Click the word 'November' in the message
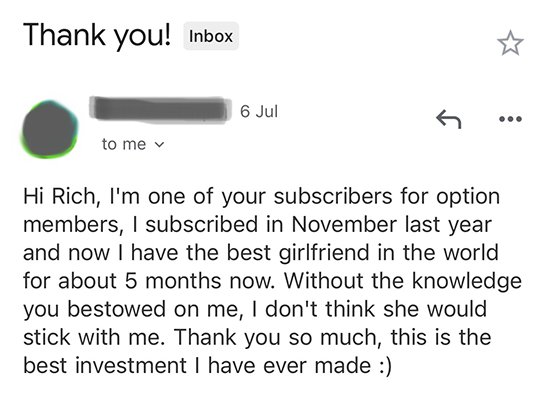The width and height of the screenshot is (550, 397). (344, 224)
